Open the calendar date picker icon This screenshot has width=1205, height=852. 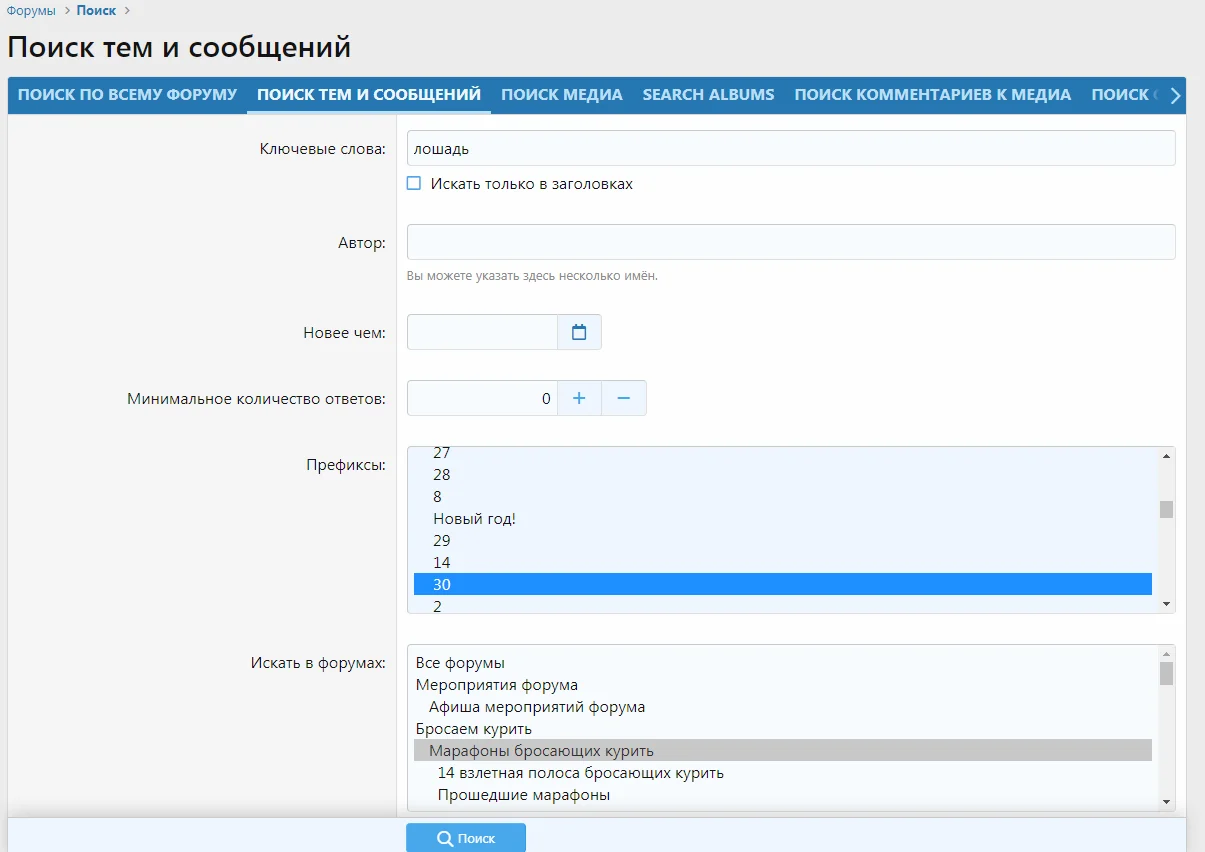tap(579, 333)
